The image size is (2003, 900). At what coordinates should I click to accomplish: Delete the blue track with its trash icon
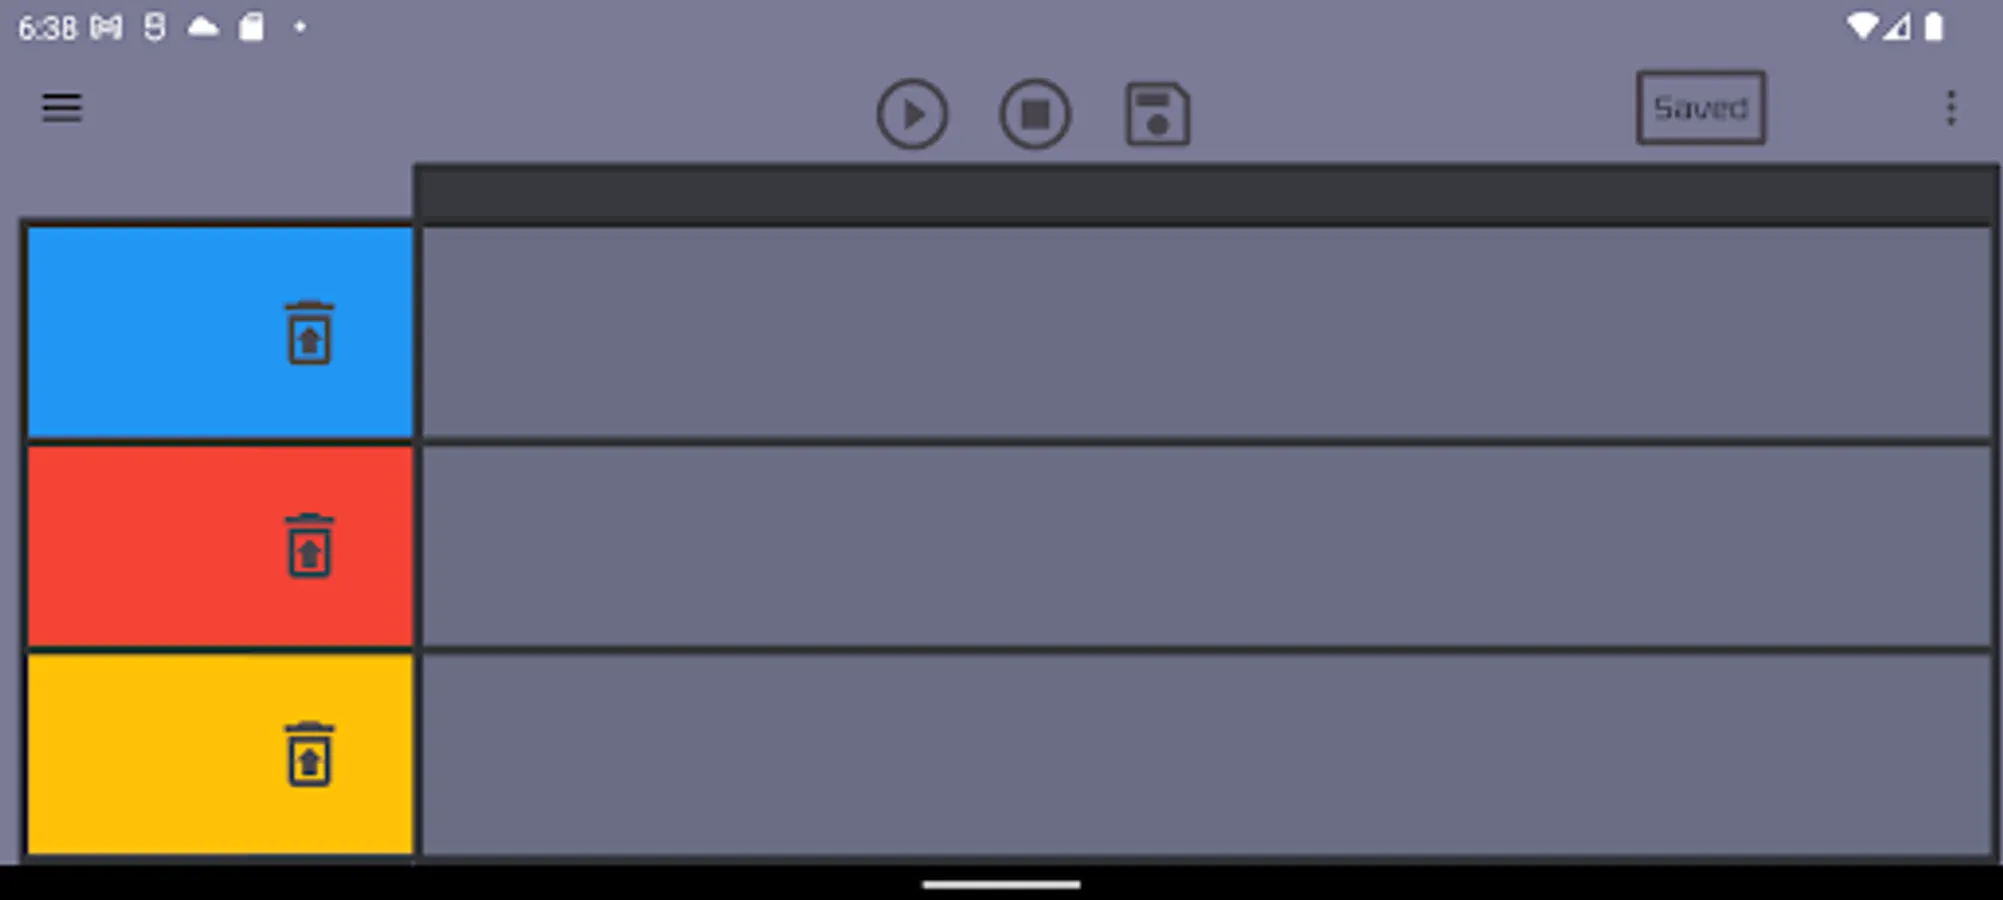click(x=309, y=333)
